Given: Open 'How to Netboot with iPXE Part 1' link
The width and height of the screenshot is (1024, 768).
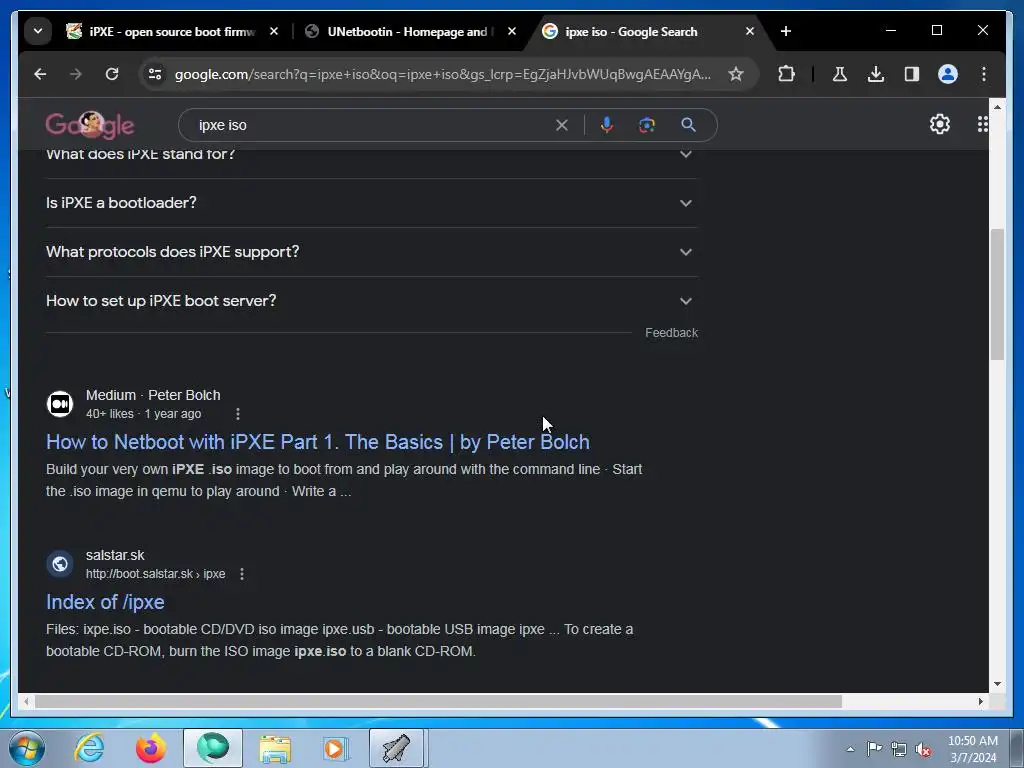Looking at the screenshot, I should click(x=318, y=442).
